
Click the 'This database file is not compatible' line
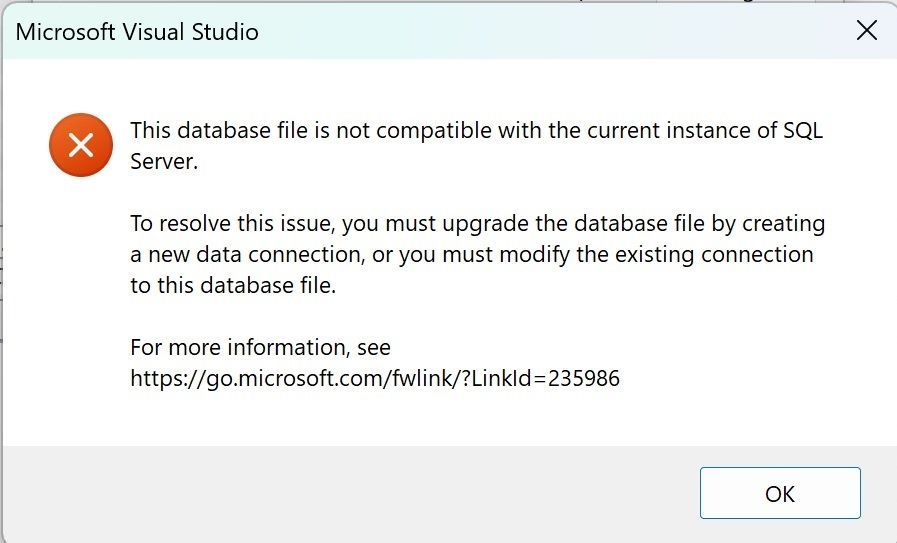(477, 130)
